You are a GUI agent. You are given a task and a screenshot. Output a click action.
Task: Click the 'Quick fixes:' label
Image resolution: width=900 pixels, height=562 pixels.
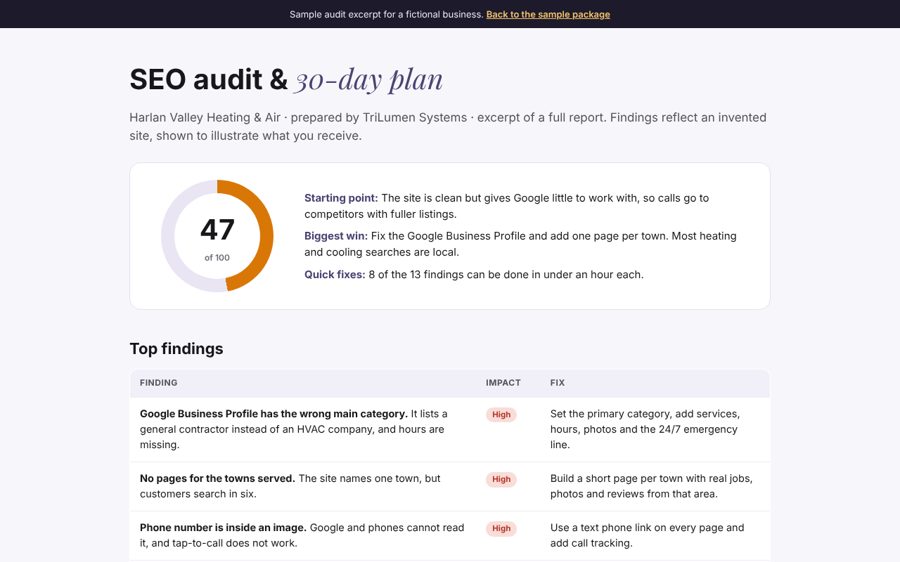(x=335, y=274)
